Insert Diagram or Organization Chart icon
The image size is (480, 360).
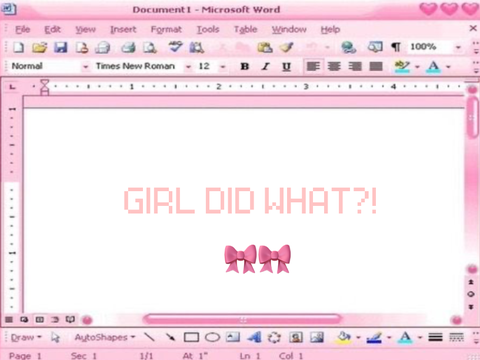click(x=274, y=337)
